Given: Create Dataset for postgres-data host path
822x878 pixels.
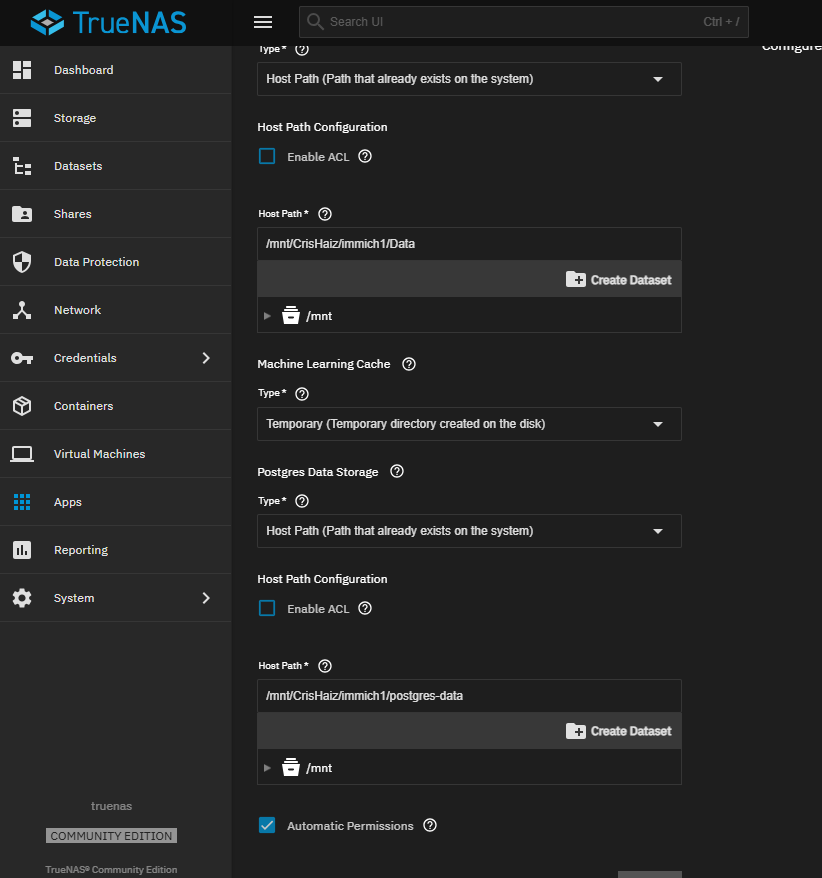Looking at the screenshot, I should [x=619, y=731].
